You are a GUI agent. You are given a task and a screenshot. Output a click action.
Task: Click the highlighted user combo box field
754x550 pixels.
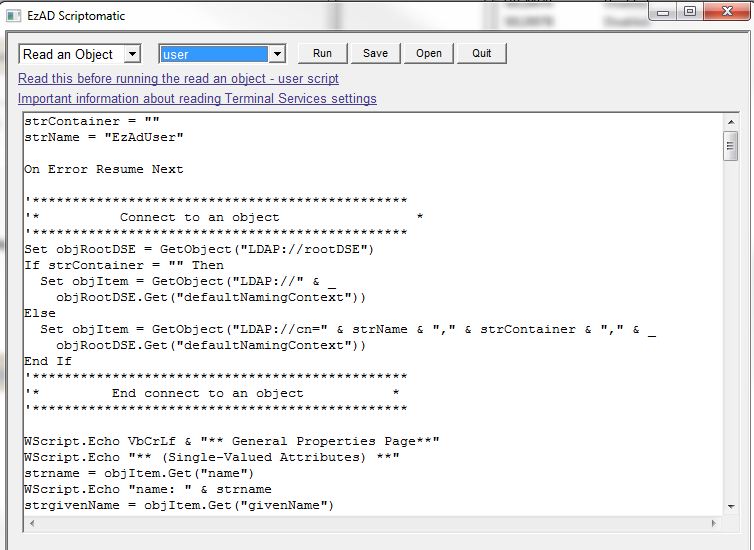point(214,54)
